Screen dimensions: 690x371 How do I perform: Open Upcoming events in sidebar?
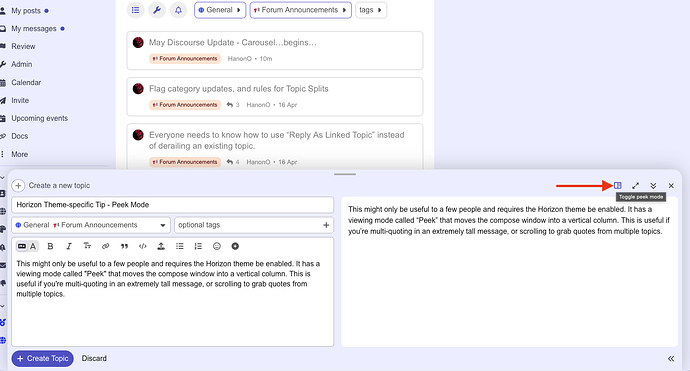pyautogui.click(x=39, y=118)
